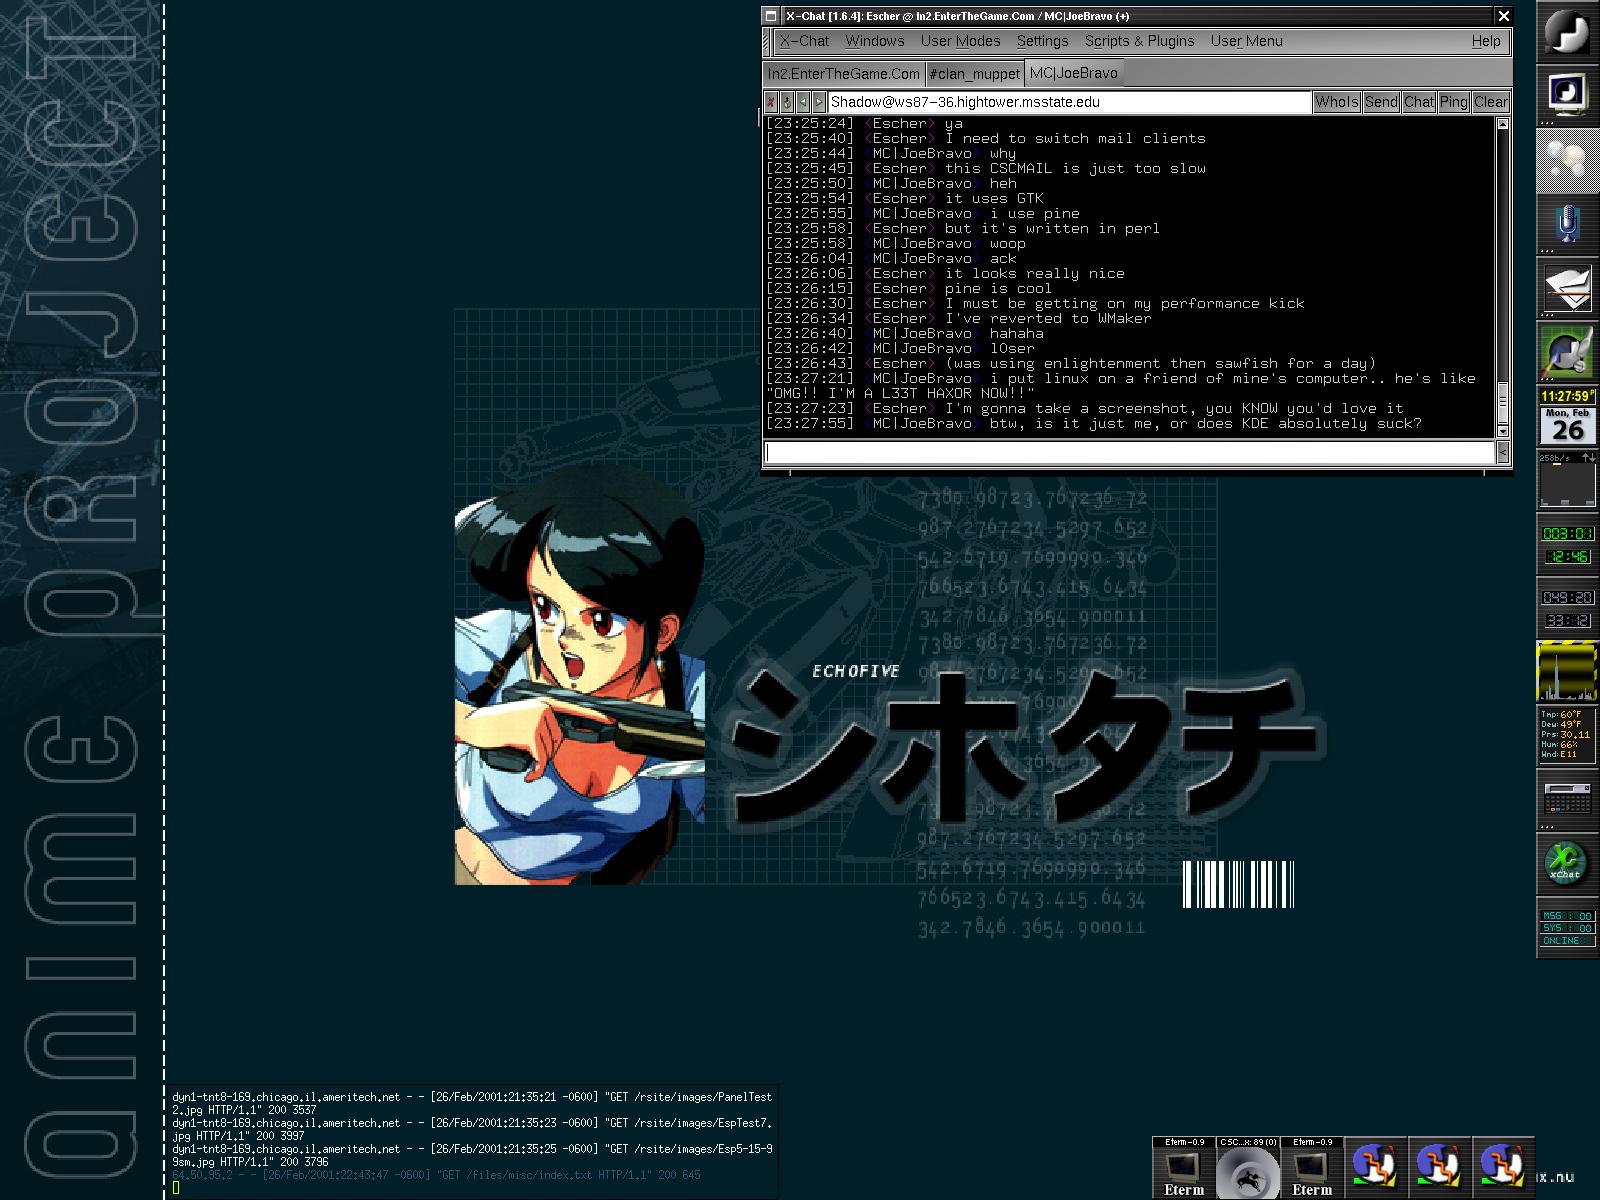Click the red X tab close icon
Screen dimensions: 1600x1200
(x=771, y=102)
